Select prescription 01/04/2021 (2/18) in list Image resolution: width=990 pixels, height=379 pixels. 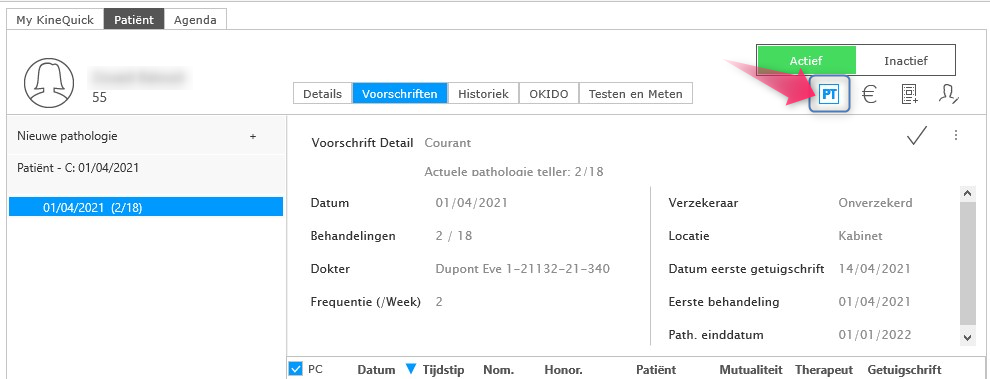click(146, 207)
